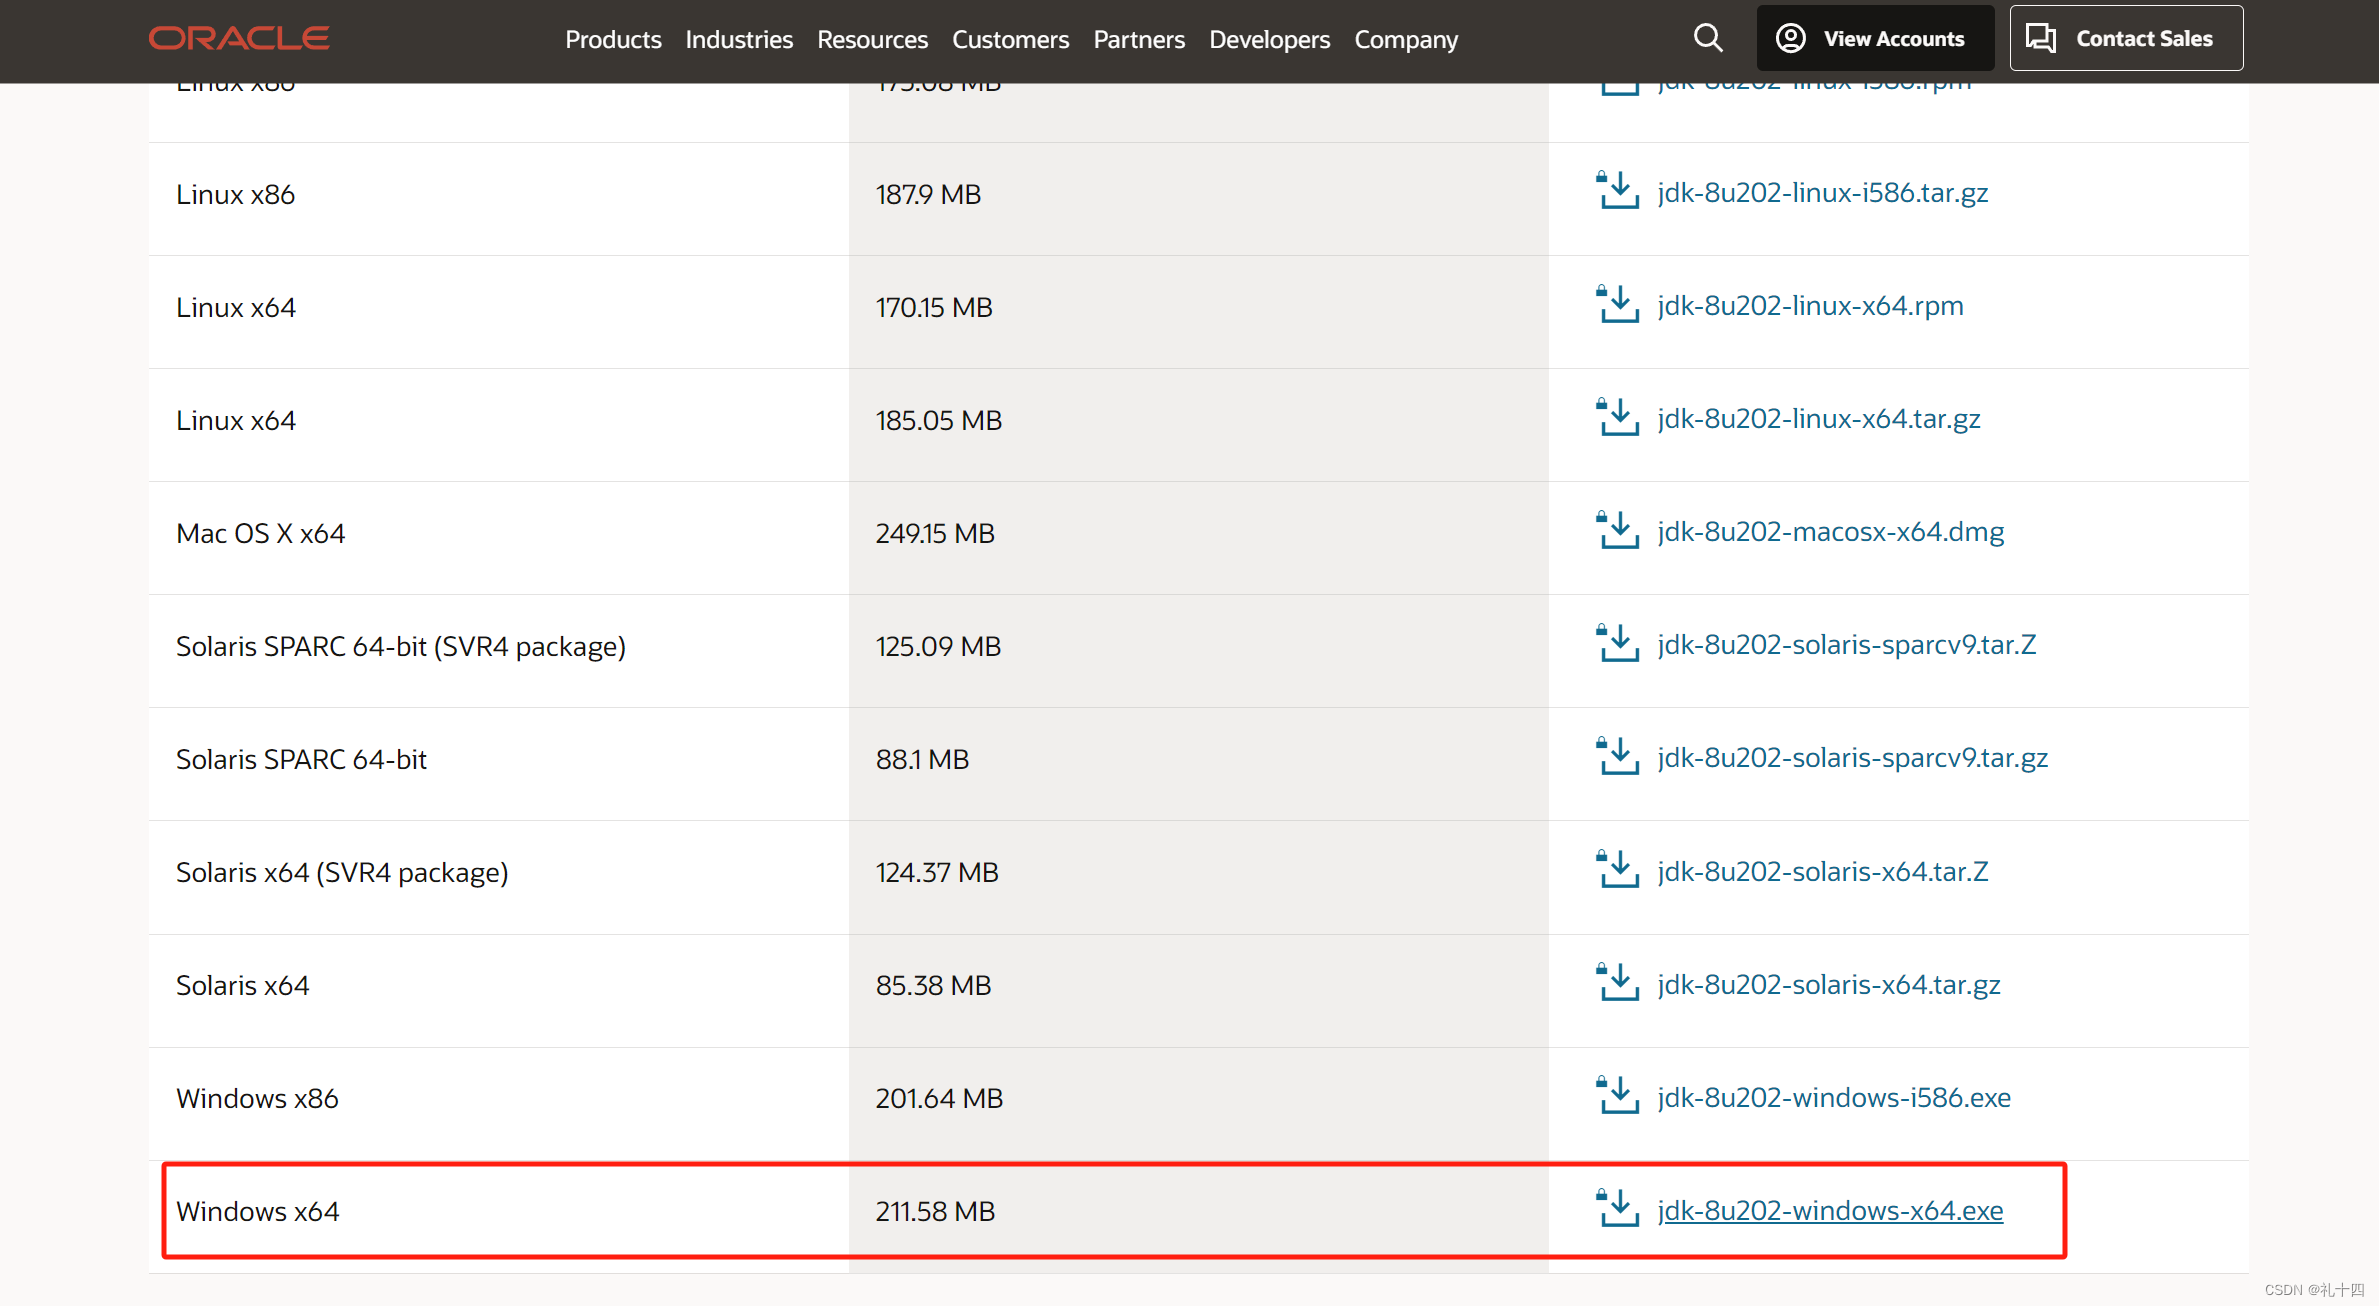This screenshot has width=2379, height=1306.
Task: Download jdk-8u202-macosx-x64.dmg
Action: (x=1830, y=531)
